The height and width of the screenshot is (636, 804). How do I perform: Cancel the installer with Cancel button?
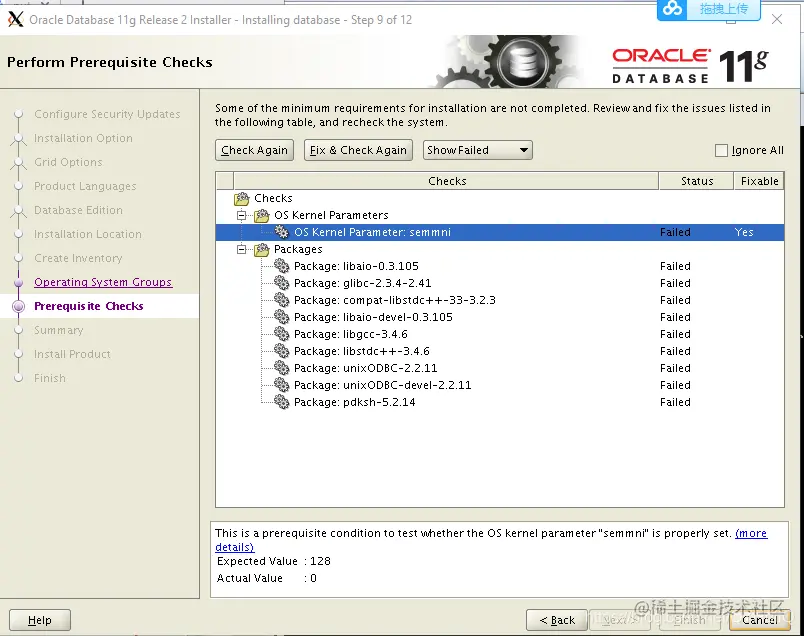pyautogui.click(x=760, y=620)
